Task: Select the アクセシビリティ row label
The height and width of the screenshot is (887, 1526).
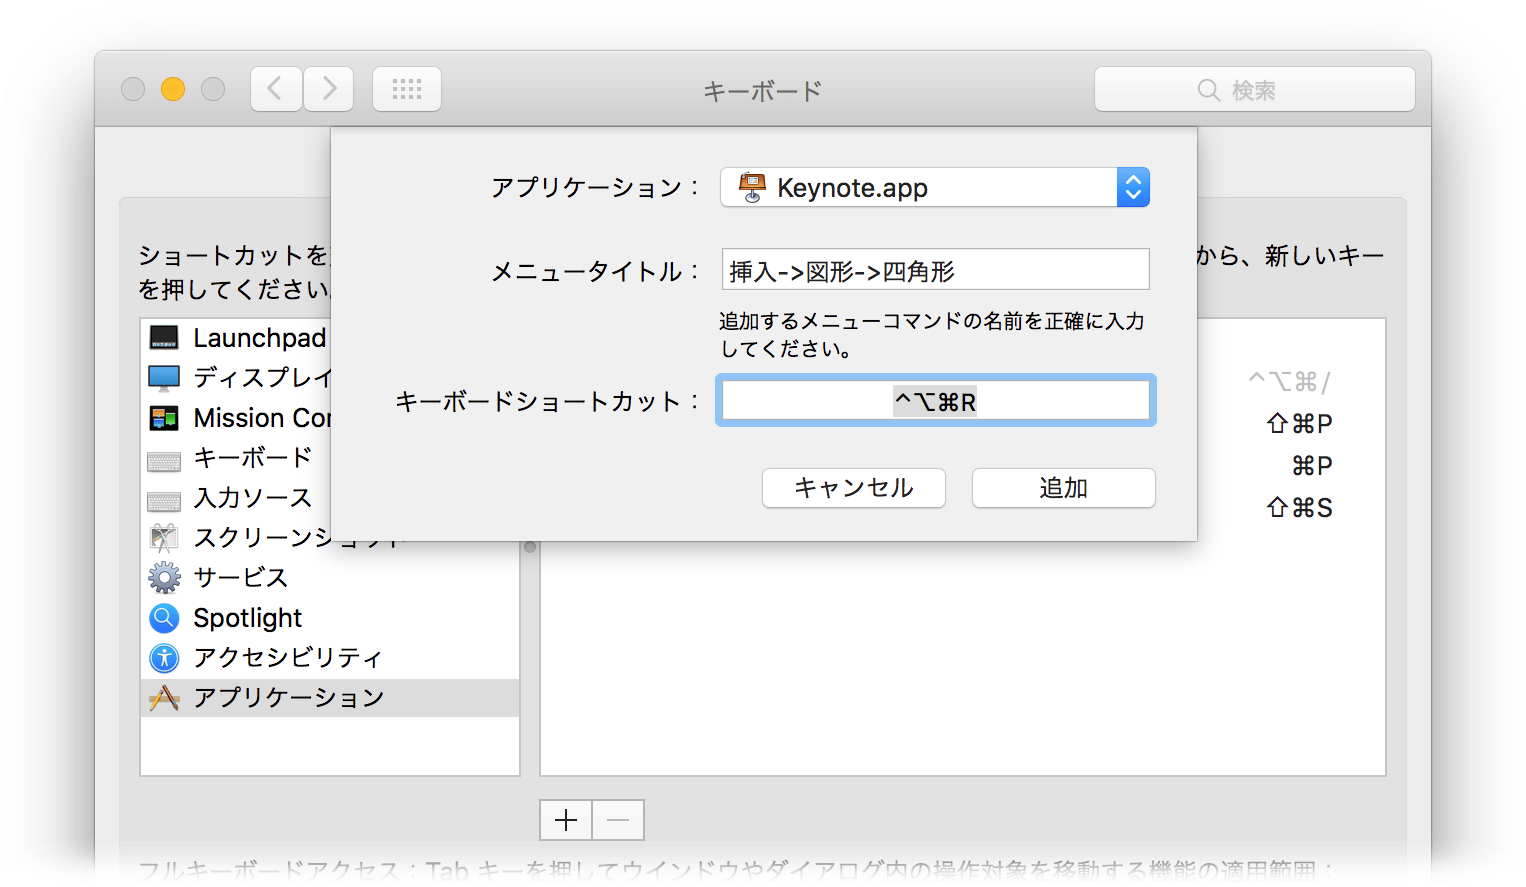Action: 288,657
